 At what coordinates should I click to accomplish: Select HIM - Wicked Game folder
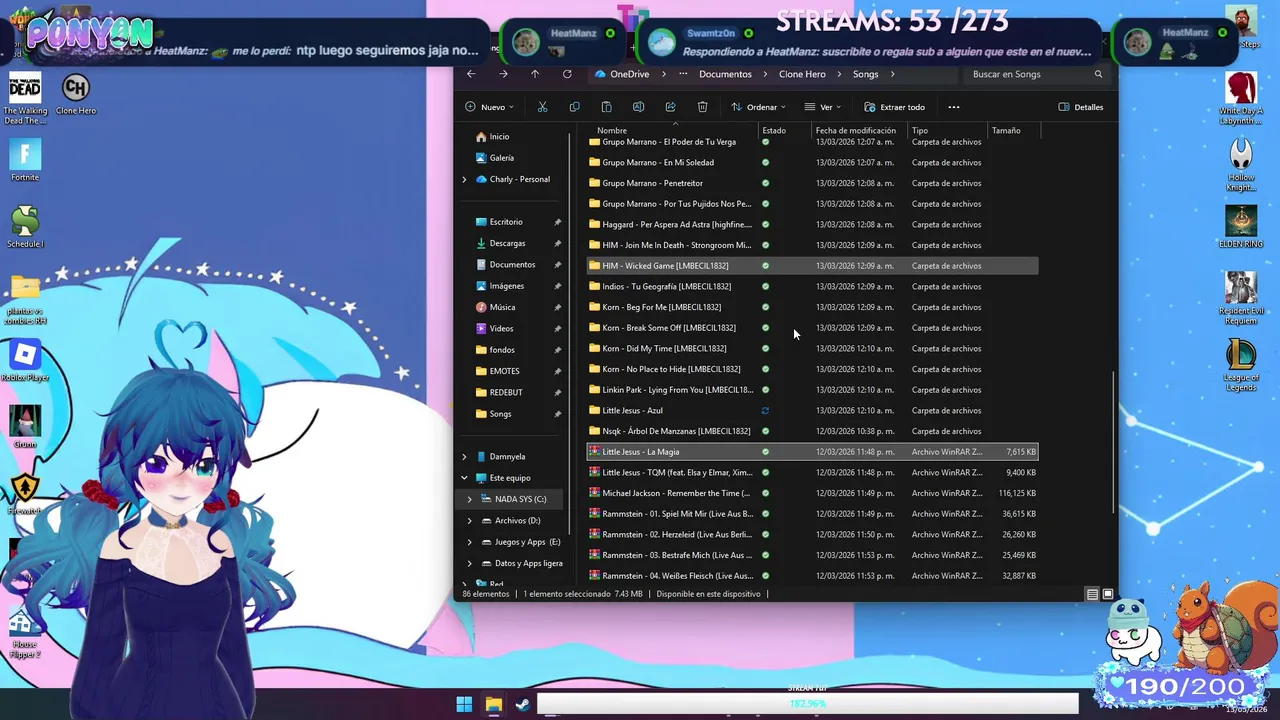tap(812, 266)
